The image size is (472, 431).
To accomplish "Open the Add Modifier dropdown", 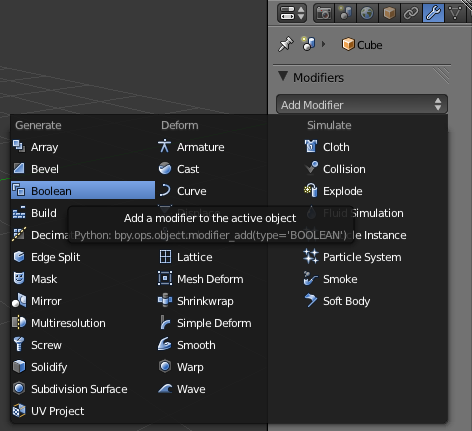I will pyautogui.click(x=362, y=105).
